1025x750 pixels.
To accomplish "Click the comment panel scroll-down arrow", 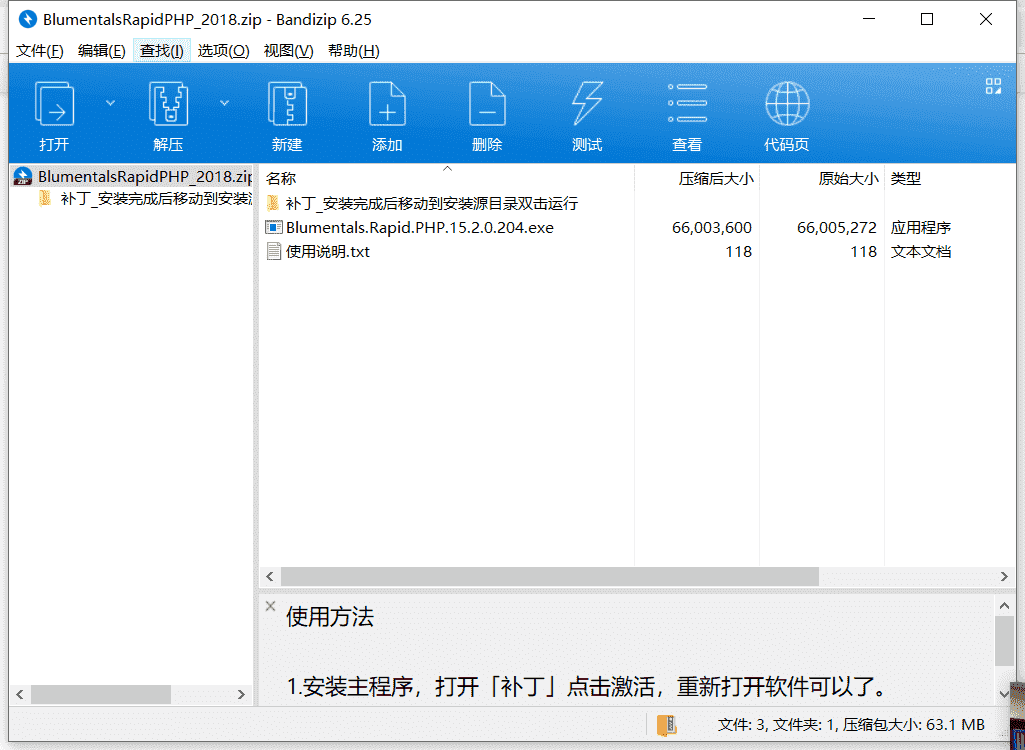I will pyautogui.click(x=1004, y=694).
